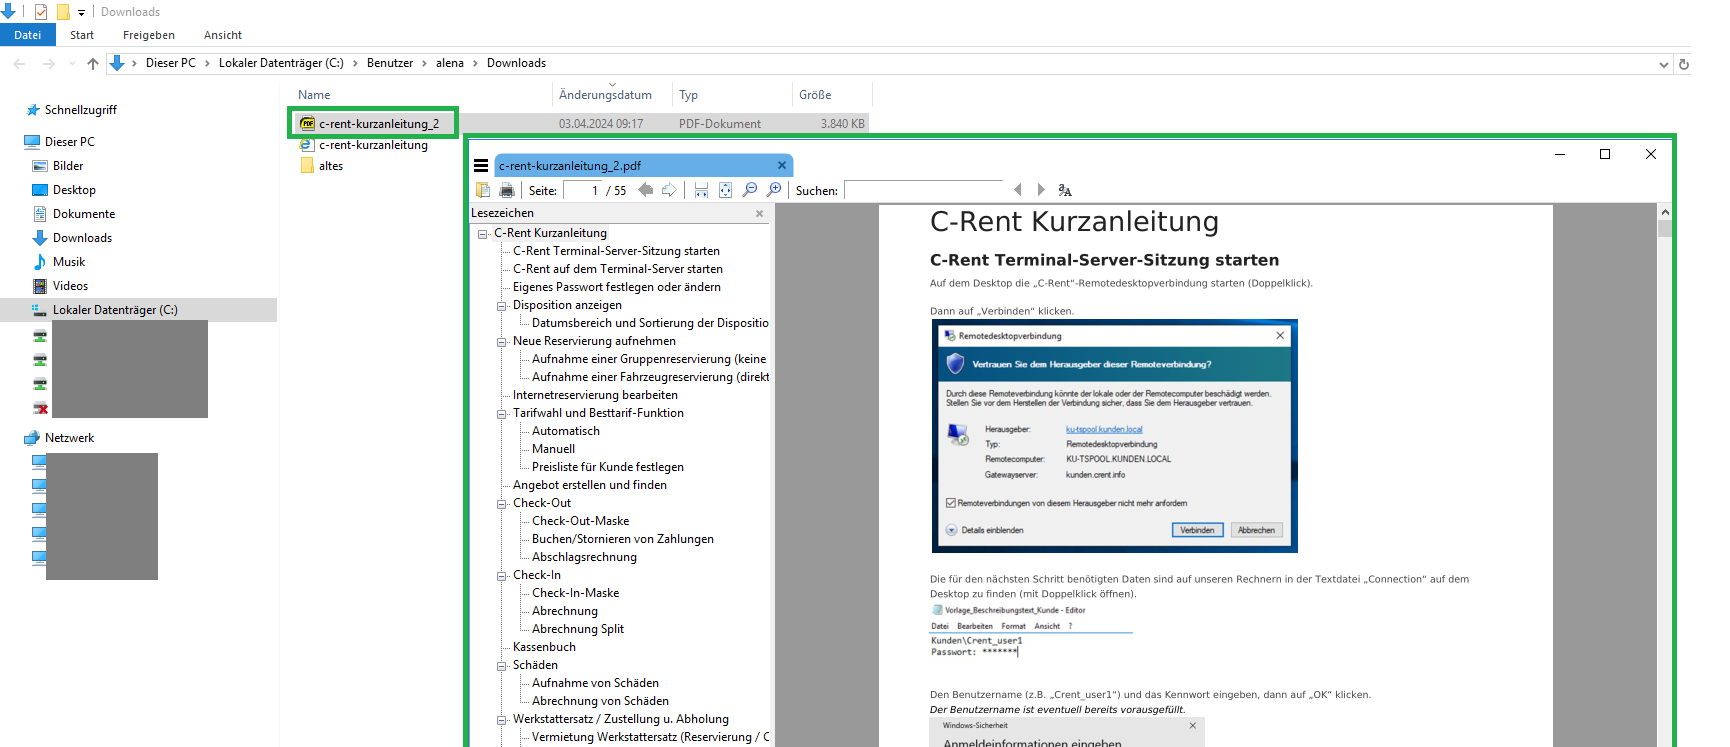
Task: Collapse the Schäden bookmark branch
Action: tap(502, 666)
